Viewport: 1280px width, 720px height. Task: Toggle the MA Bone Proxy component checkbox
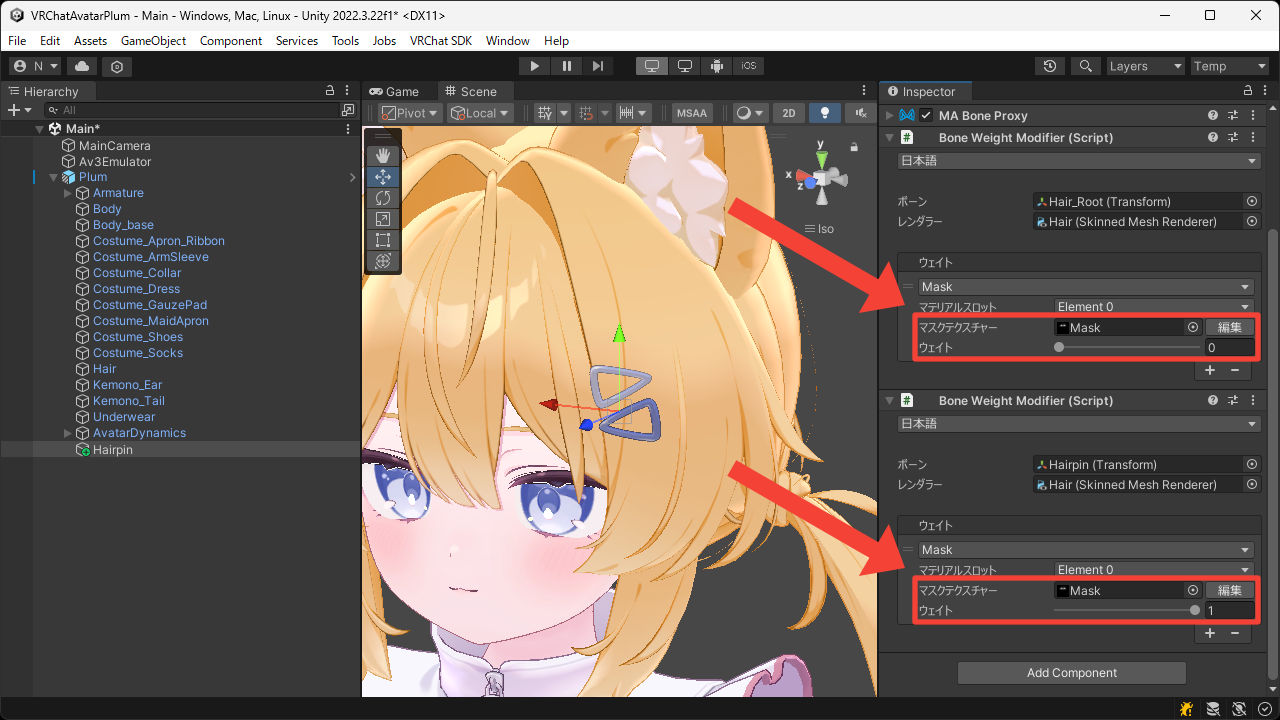click(926, 116)
